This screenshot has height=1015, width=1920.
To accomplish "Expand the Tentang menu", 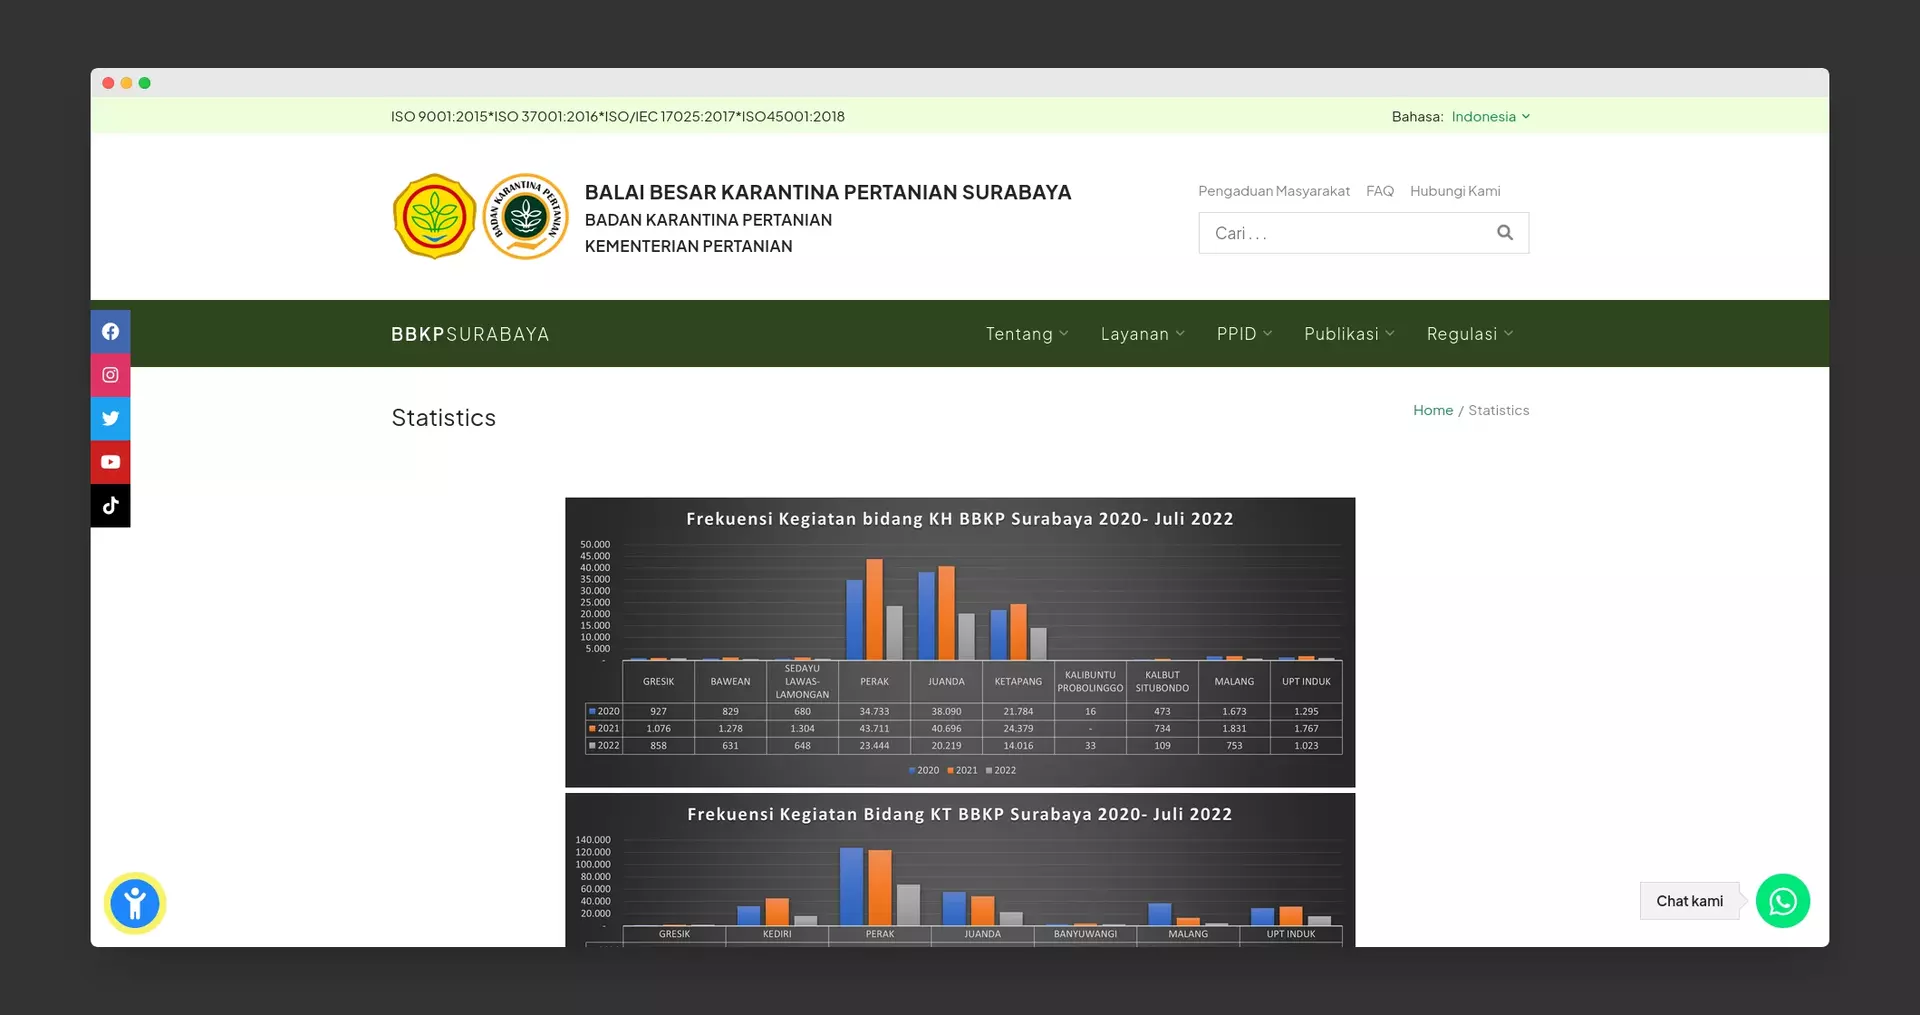I will (x=1026, y=334).
